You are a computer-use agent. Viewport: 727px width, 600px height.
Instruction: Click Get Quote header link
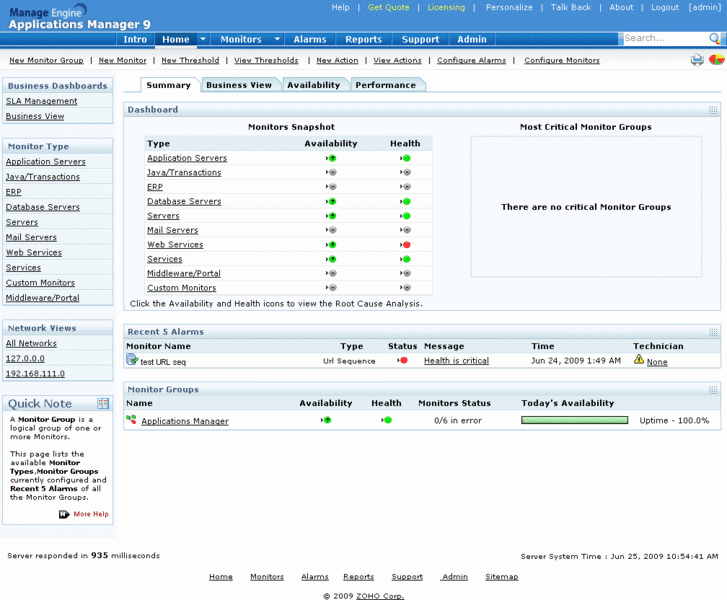click(389, 7)
